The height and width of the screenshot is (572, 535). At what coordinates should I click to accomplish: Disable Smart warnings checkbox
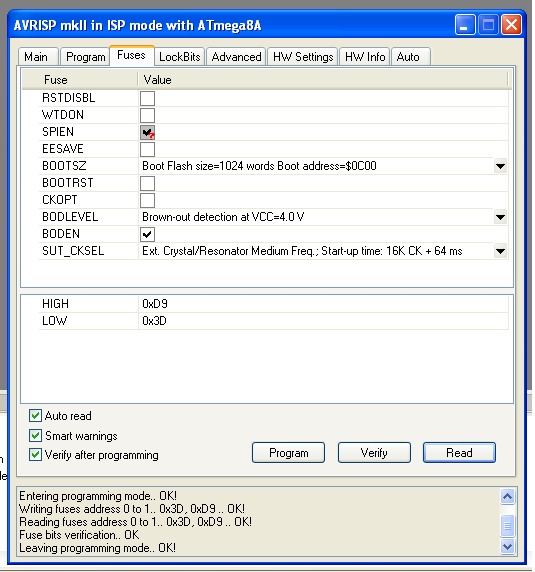point(35,435)
